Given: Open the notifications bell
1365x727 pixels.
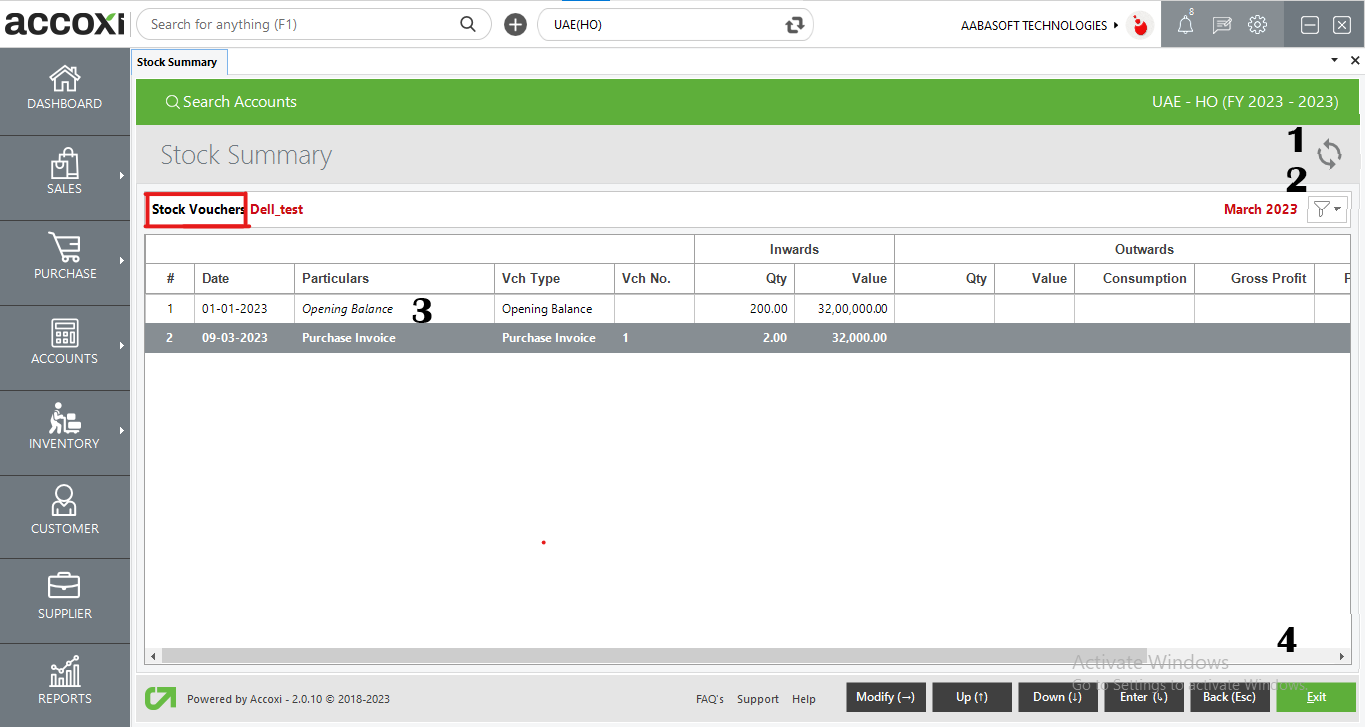Looking at the screenshot, I should [x=1185, y=25].
